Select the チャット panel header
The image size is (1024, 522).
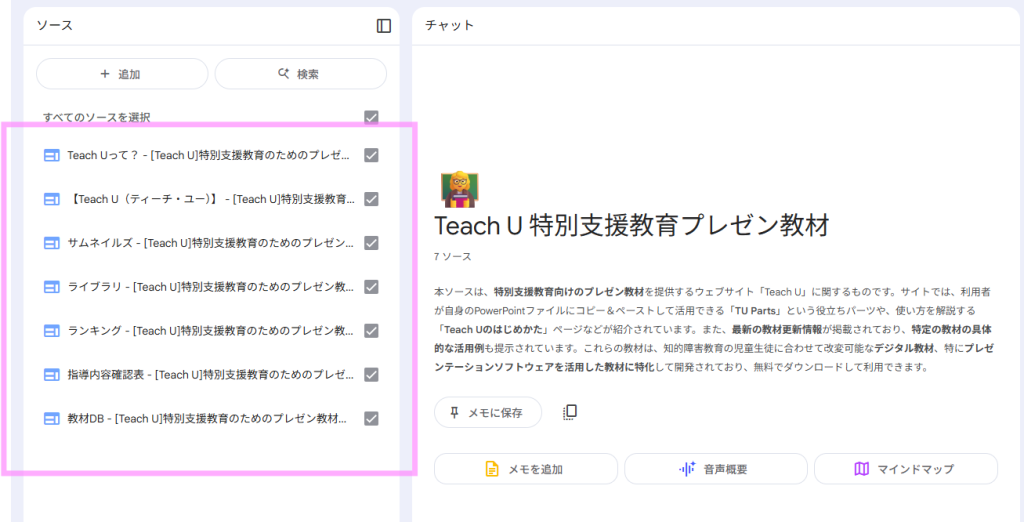(x=449, y=25)
